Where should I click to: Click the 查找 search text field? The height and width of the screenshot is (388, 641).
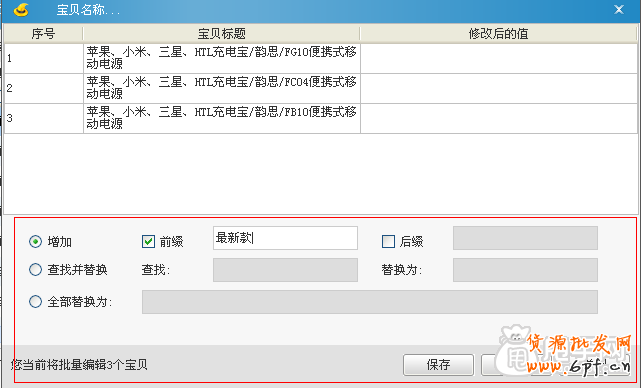click(x=285, y=270)
